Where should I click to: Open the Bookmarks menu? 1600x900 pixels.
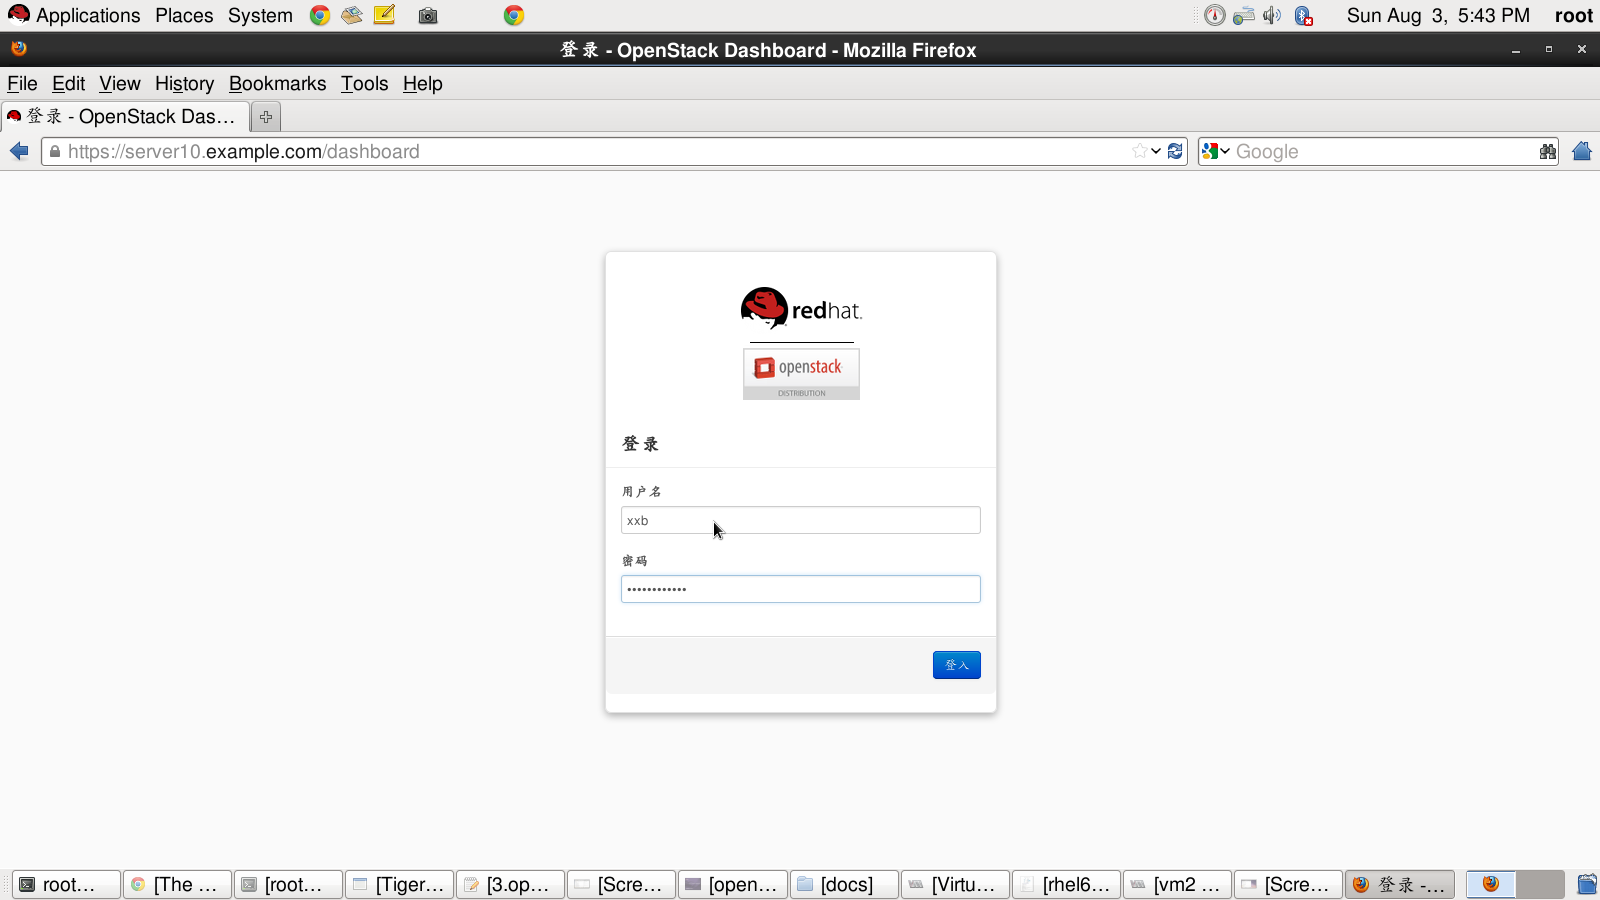click(x=278, y=84)
